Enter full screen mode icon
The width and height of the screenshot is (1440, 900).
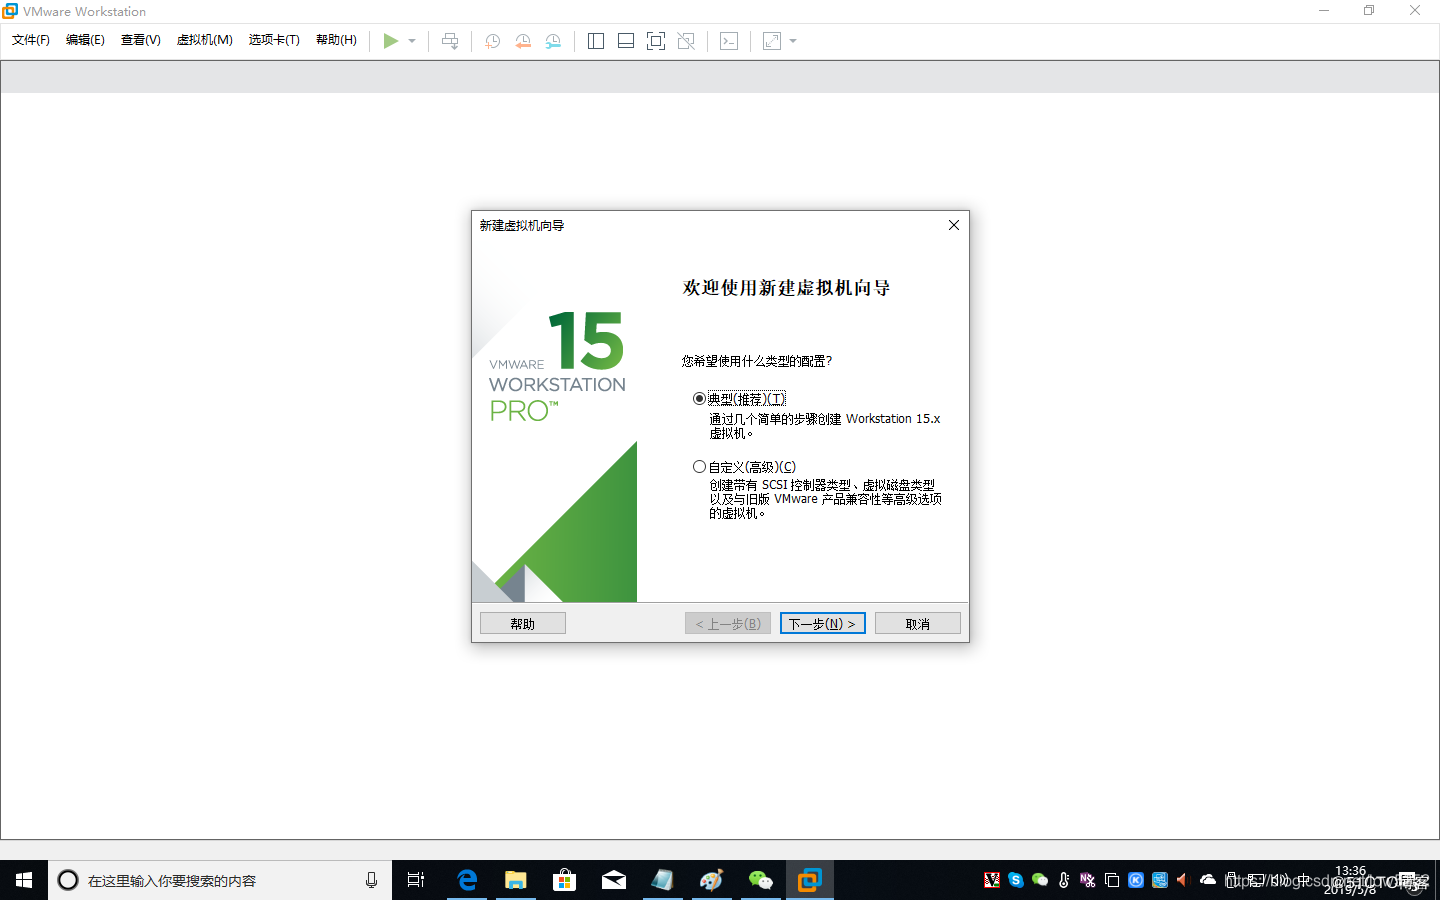click(655, 41)
